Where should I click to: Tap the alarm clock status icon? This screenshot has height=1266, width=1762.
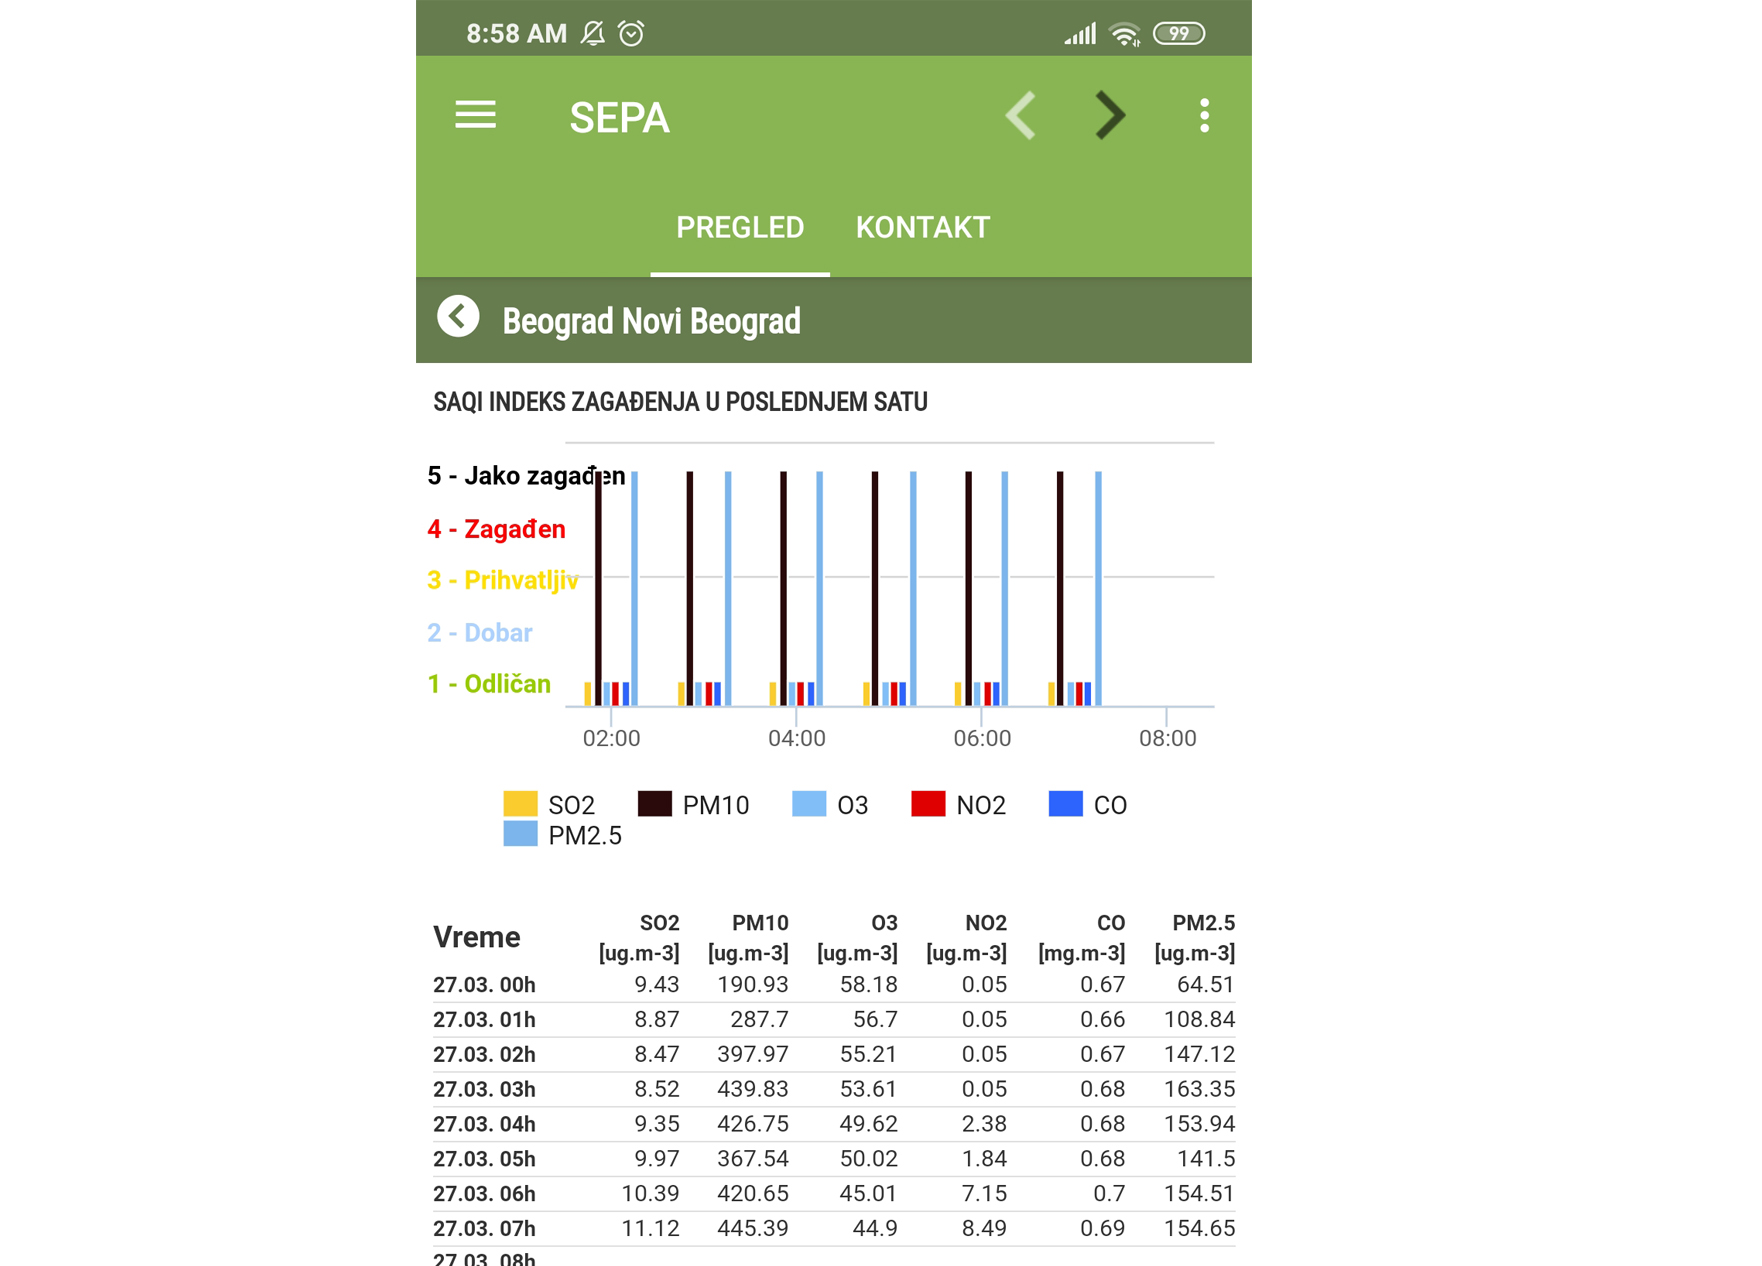[x=632, y=33]
